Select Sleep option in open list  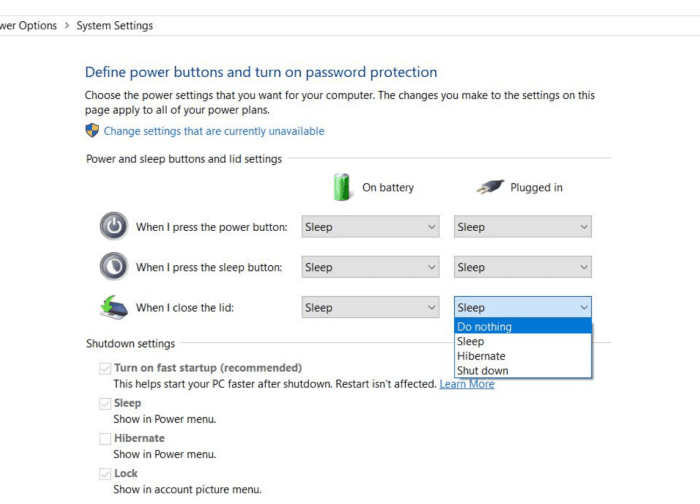tap(523, 341)
